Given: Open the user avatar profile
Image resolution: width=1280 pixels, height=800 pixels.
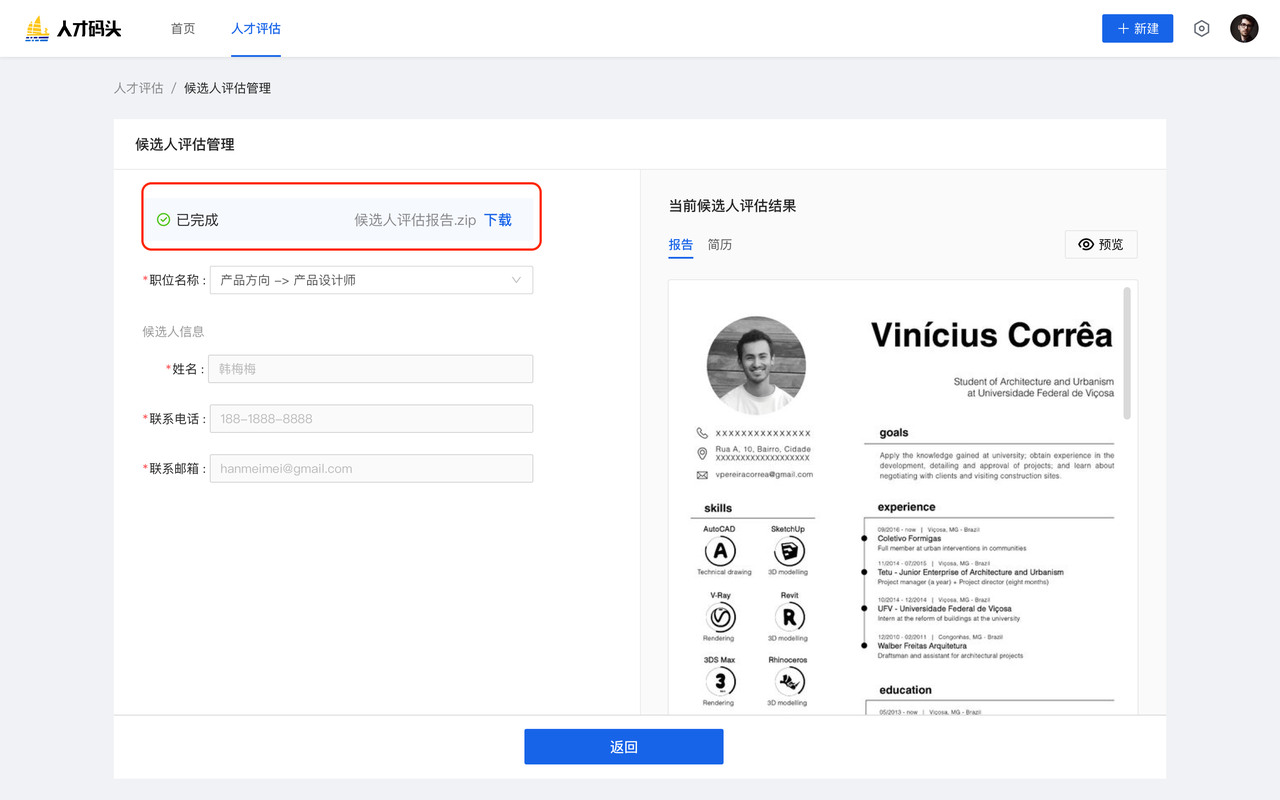Looking at the screenshot, I should tap(1244, 29).
